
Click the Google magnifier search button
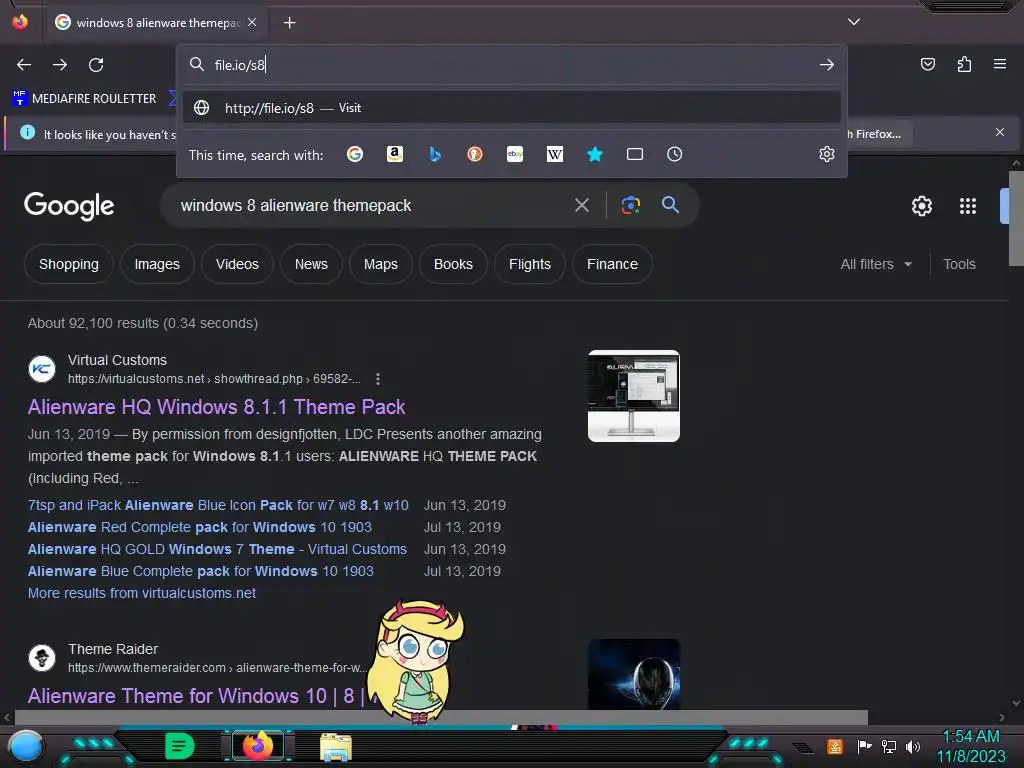[x=670, y=204]
